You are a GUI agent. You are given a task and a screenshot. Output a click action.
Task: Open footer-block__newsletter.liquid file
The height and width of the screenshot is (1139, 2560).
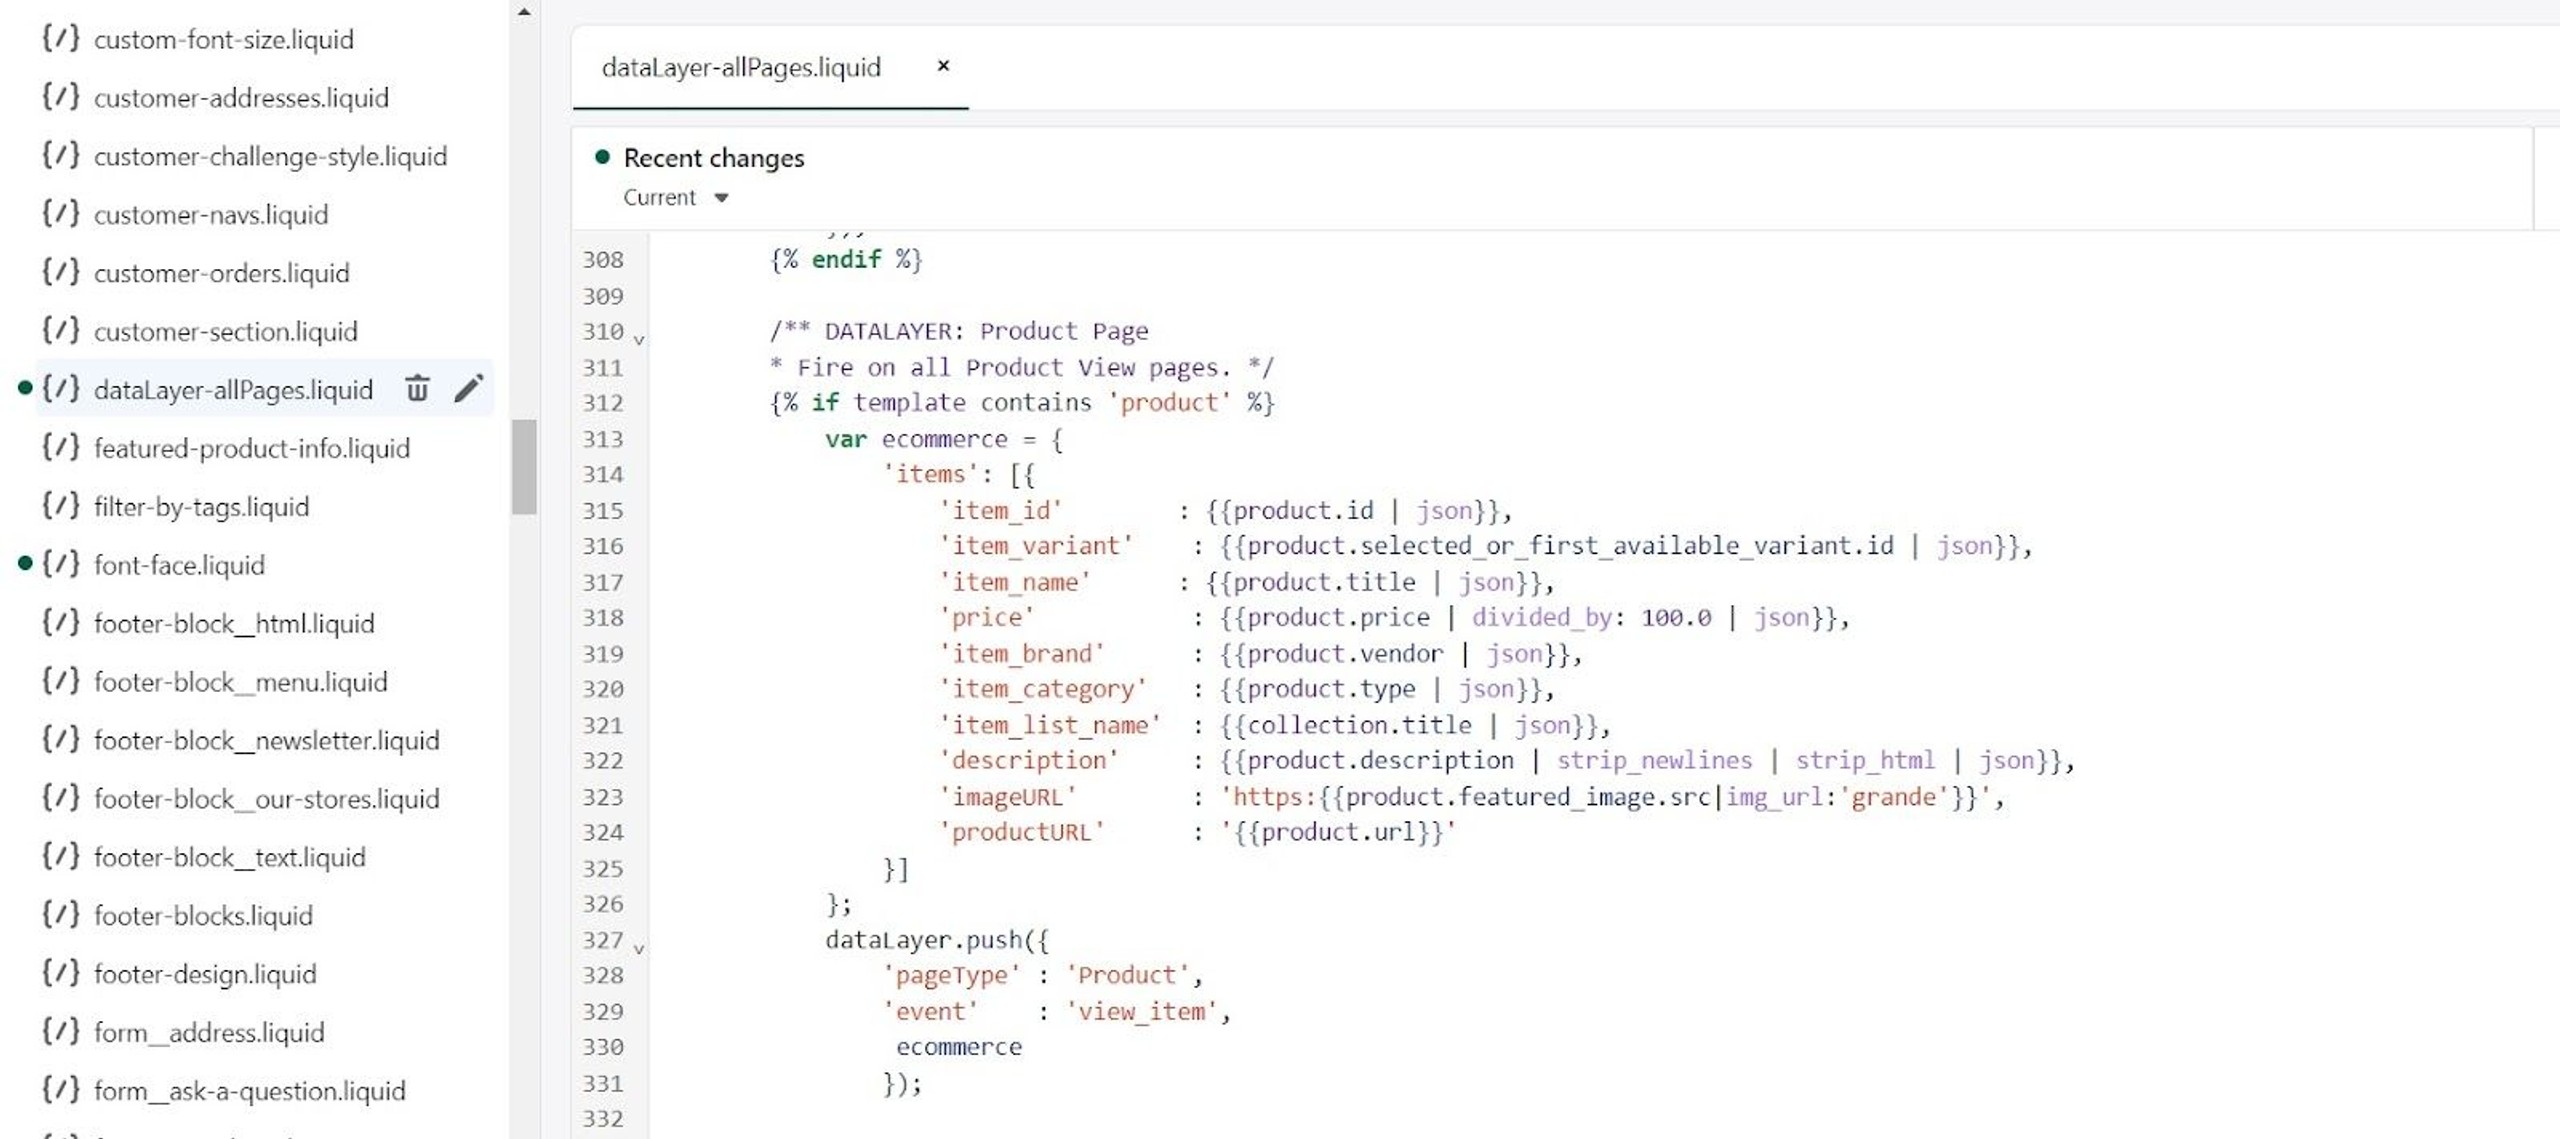tap(266, 740)
